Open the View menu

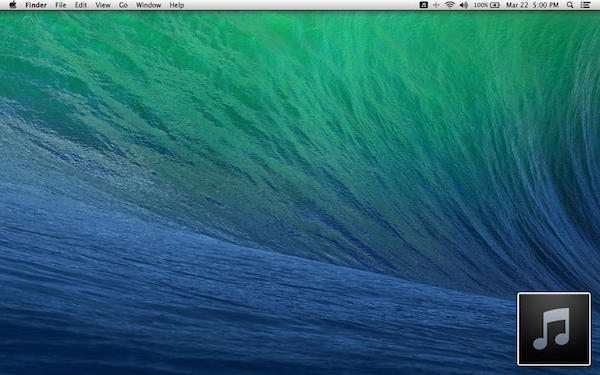click(x=103, y=5)
